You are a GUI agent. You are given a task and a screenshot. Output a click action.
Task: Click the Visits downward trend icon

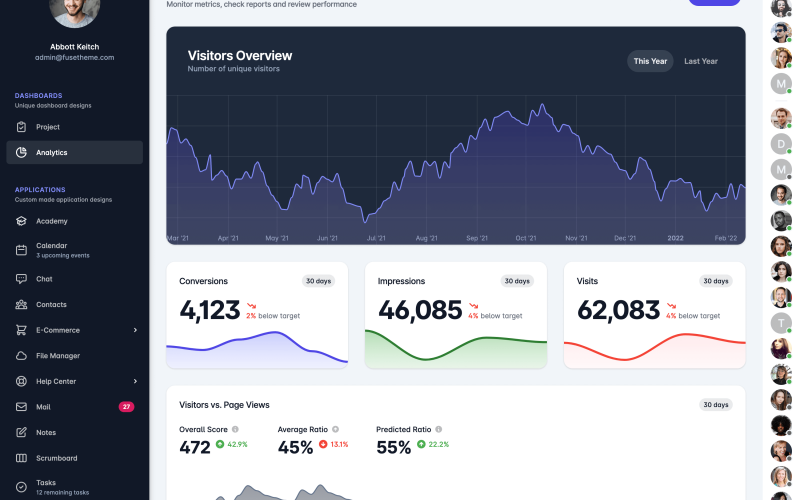671,306
